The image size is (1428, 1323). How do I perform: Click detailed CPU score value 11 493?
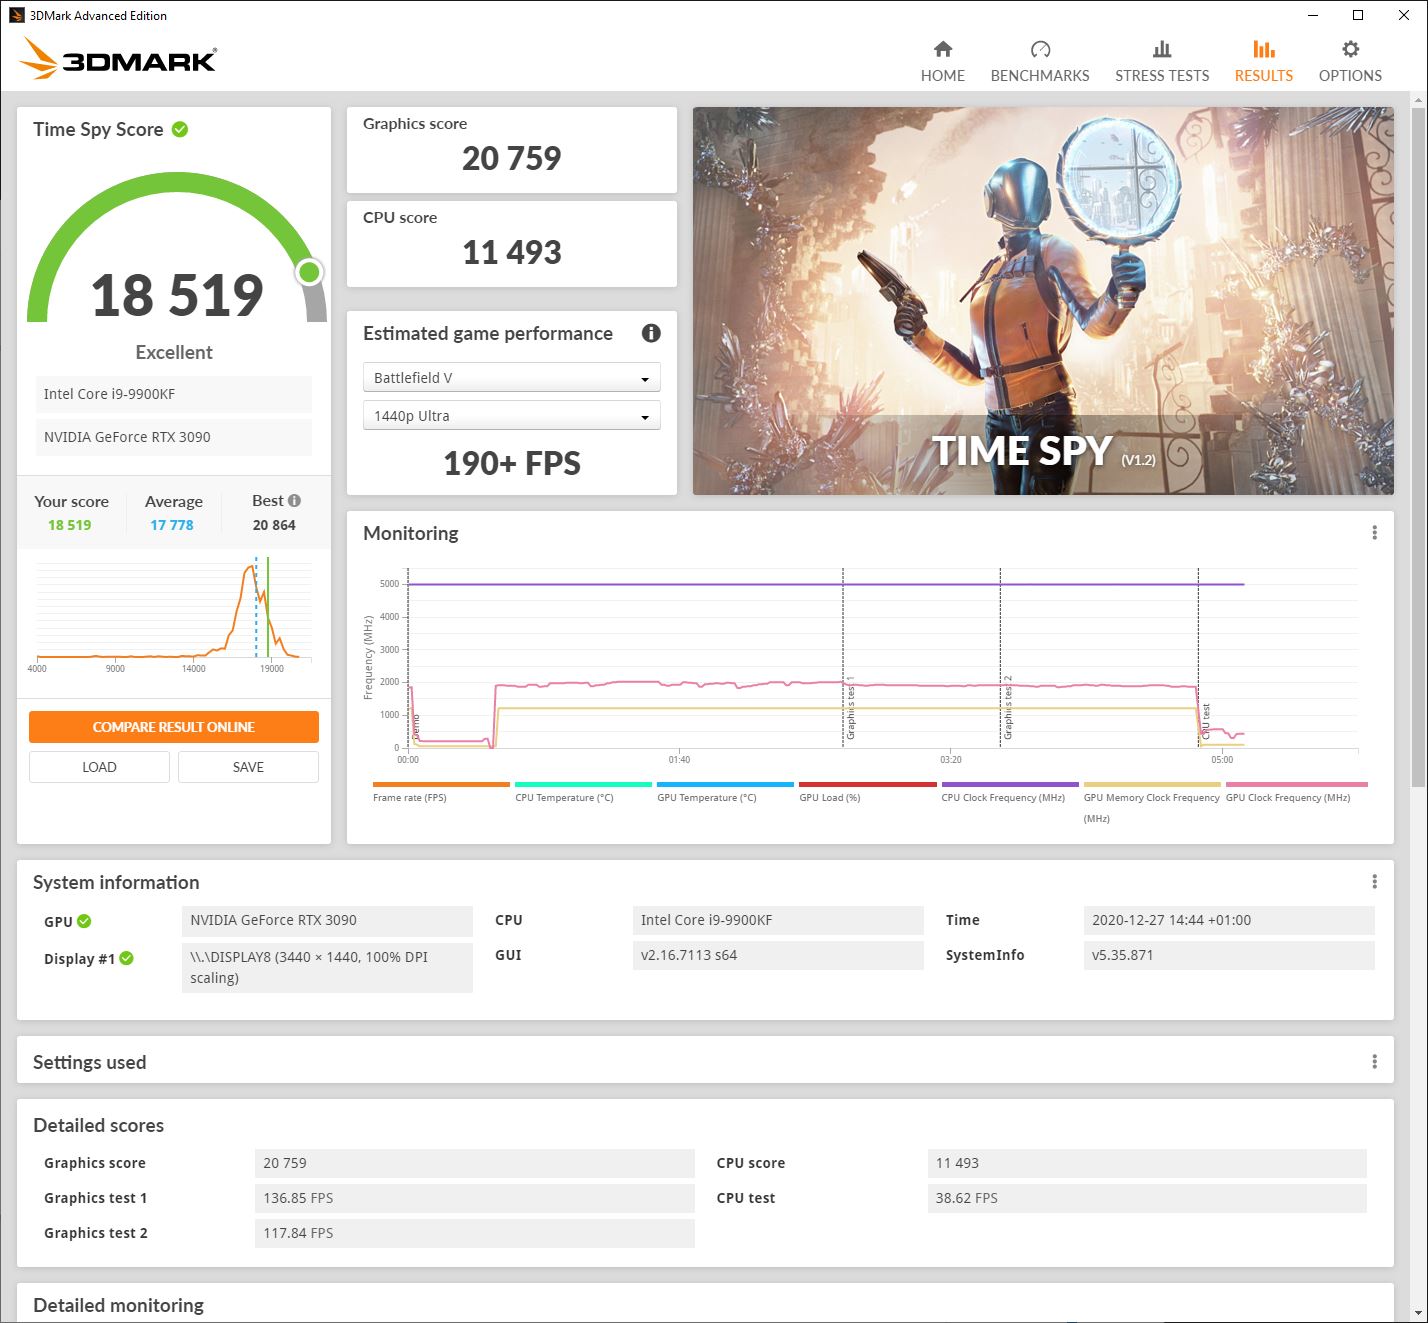1147,1163
